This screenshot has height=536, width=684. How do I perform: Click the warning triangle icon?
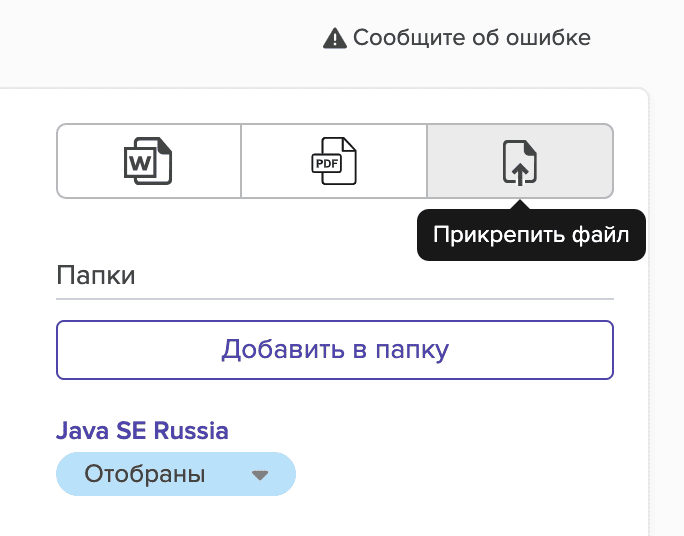(334, 38)
